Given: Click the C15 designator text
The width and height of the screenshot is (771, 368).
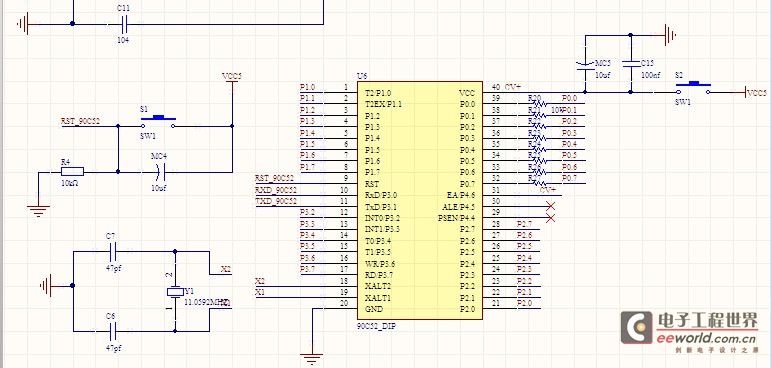Looking at the screenshot, I should click(648, 63).
